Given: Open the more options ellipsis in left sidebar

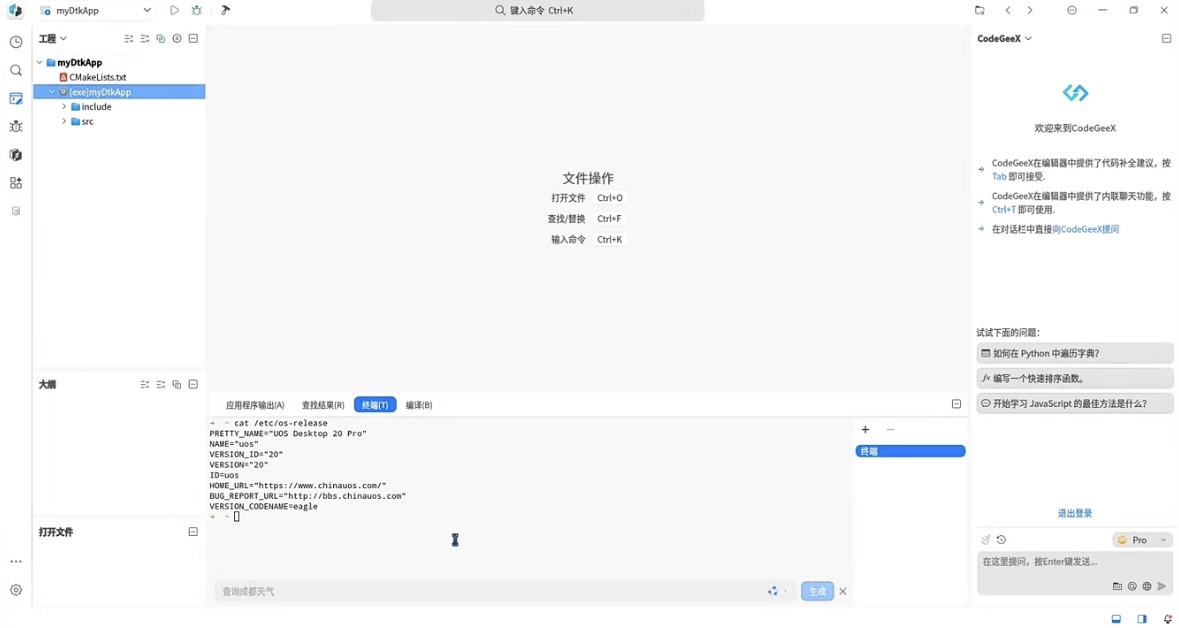Looking at the screenshot, I should 16,562.
